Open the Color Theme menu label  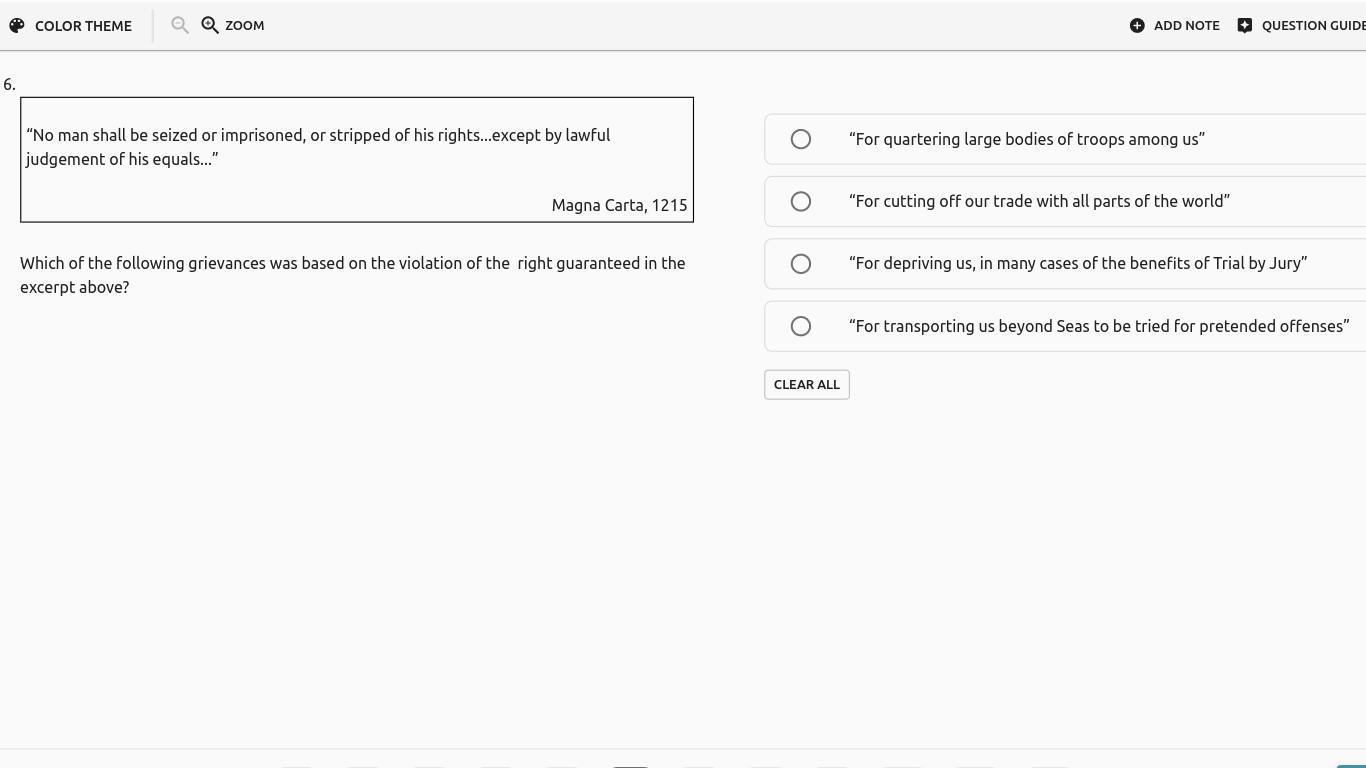pyautogui.click(x=83, y=26)
